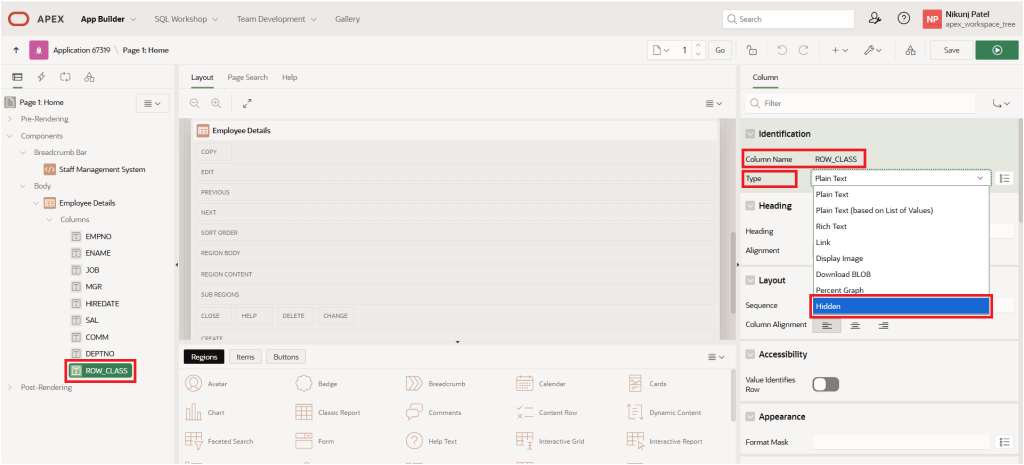Zoom in on the layout view
Image resolution: width=1024 pixels, height=465 pixels.
pyautogui.click(x=215, y=103)
